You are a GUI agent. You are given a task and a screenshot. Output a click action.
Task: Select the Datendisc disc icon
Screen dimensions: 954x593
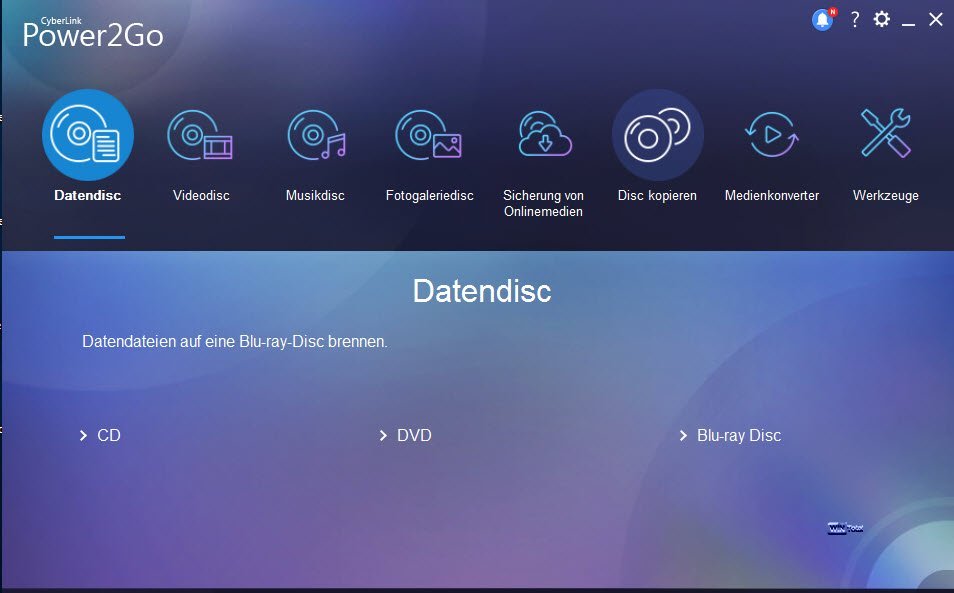coord(88,135)
